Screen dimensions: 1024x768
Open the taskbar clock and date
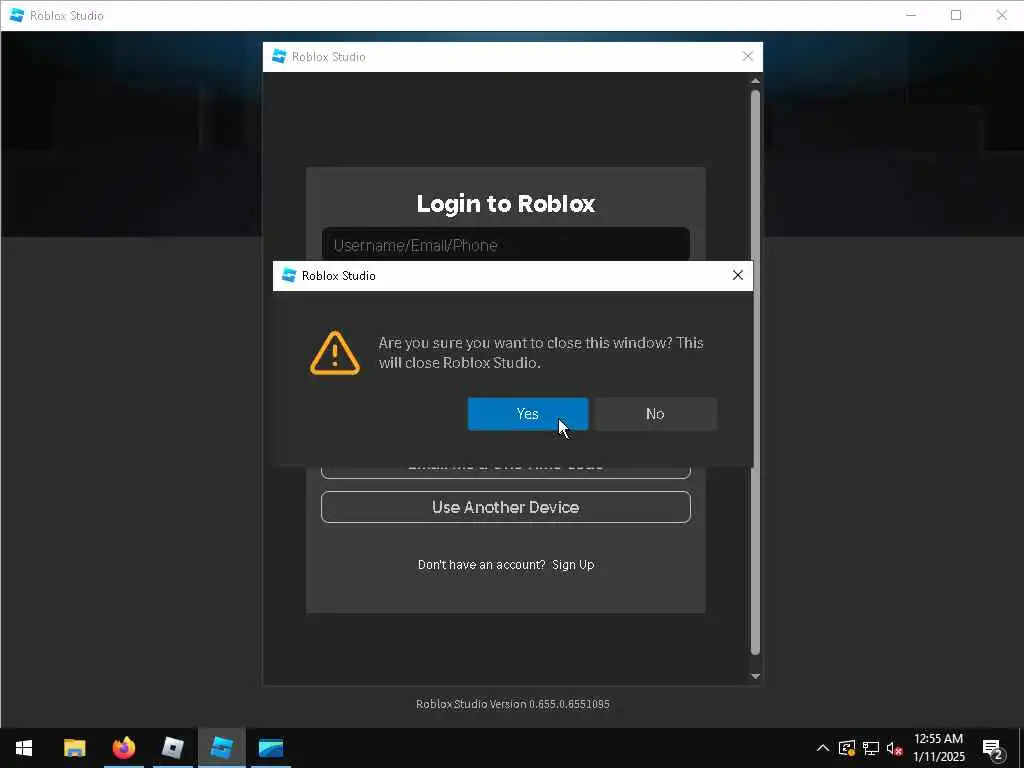coord(938,748)
